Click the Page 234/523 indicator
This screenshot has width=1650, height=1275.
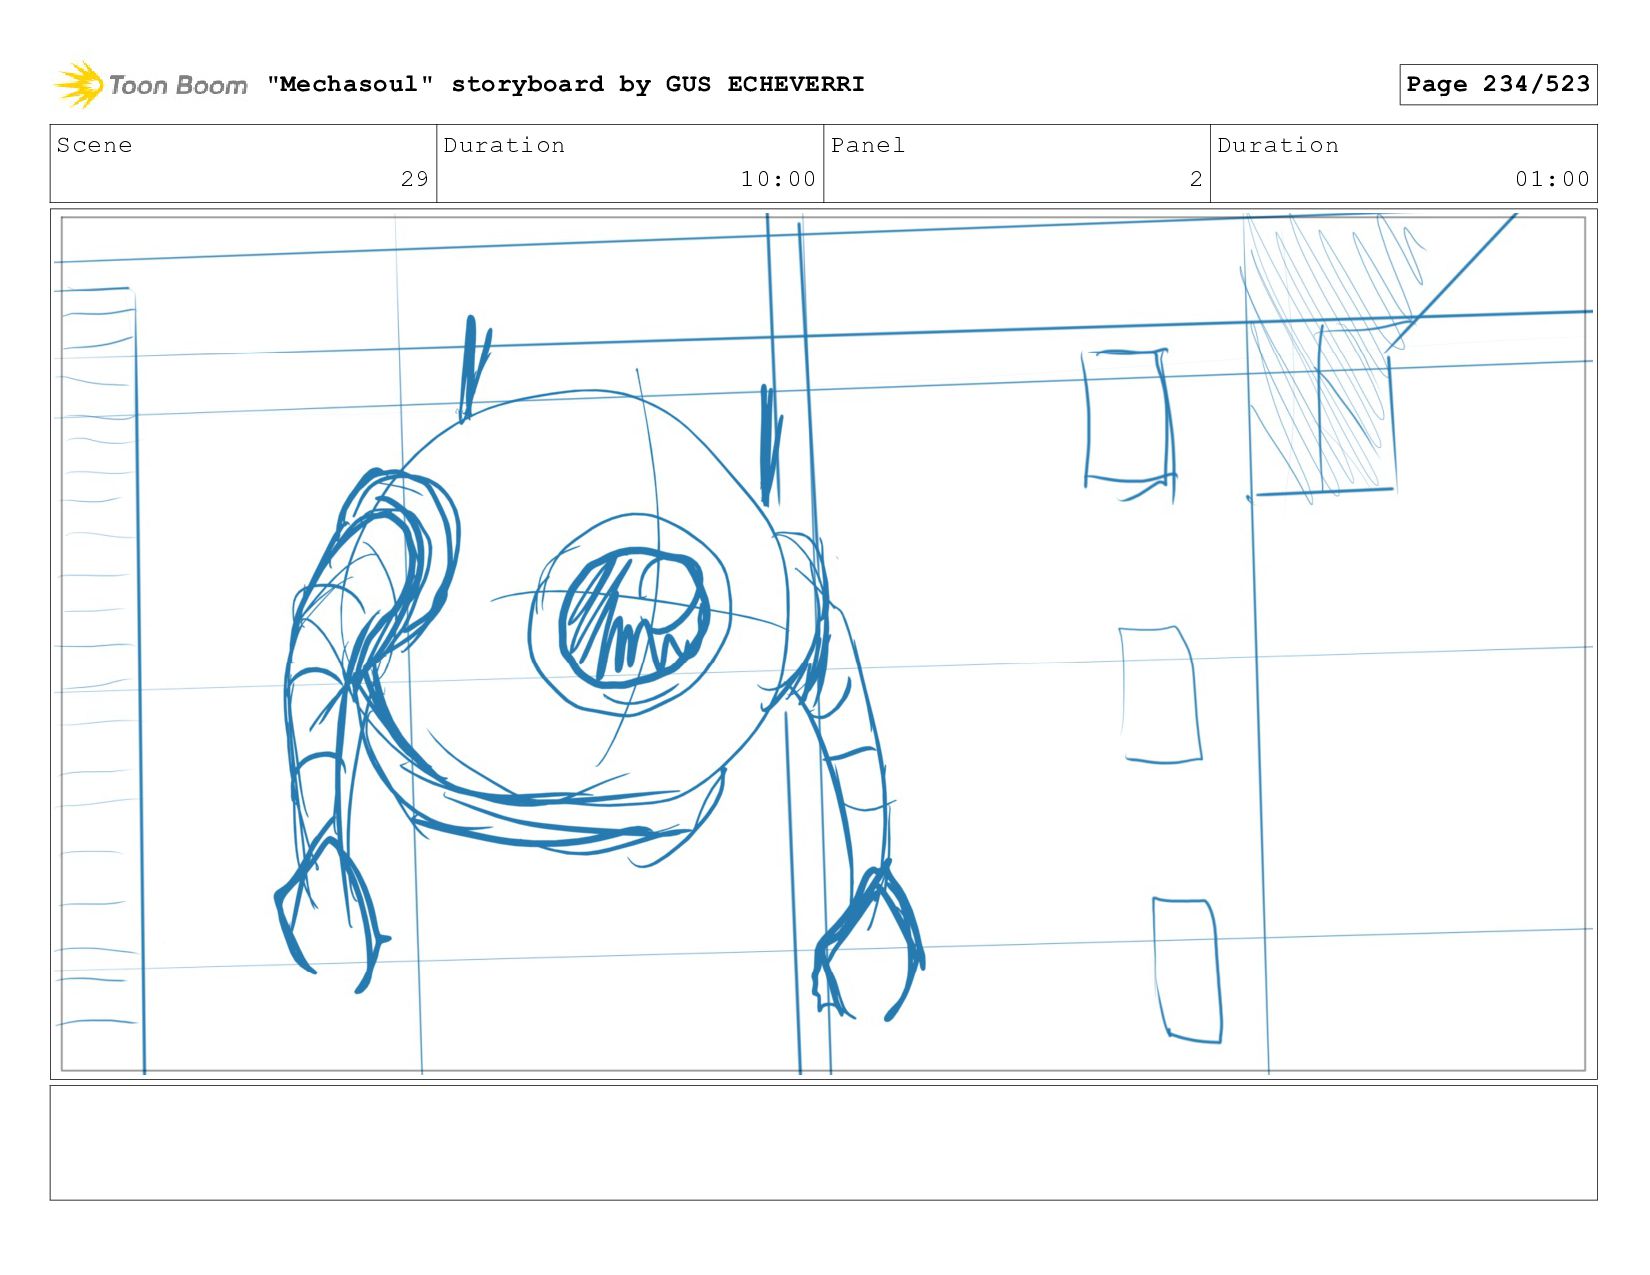coord(1498,84)
